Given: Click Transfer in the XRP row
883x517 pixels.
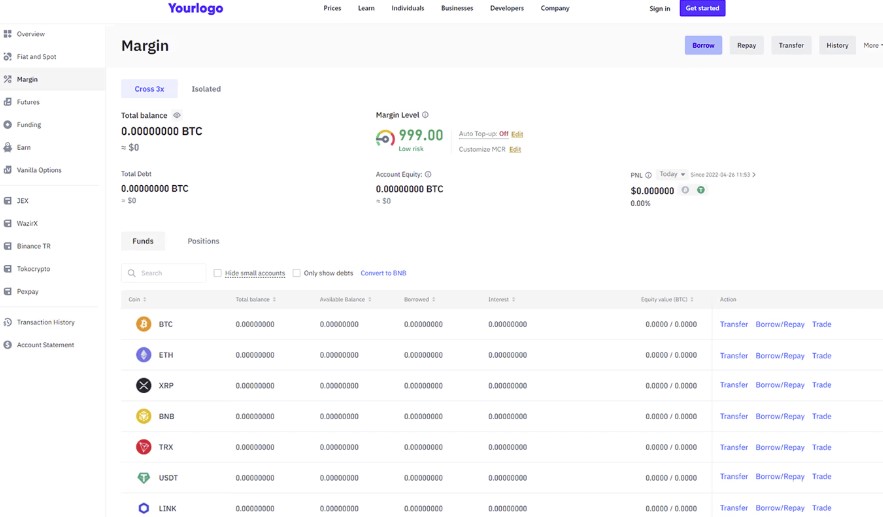Looking at the screenshot, I should (x=734, y=385).
